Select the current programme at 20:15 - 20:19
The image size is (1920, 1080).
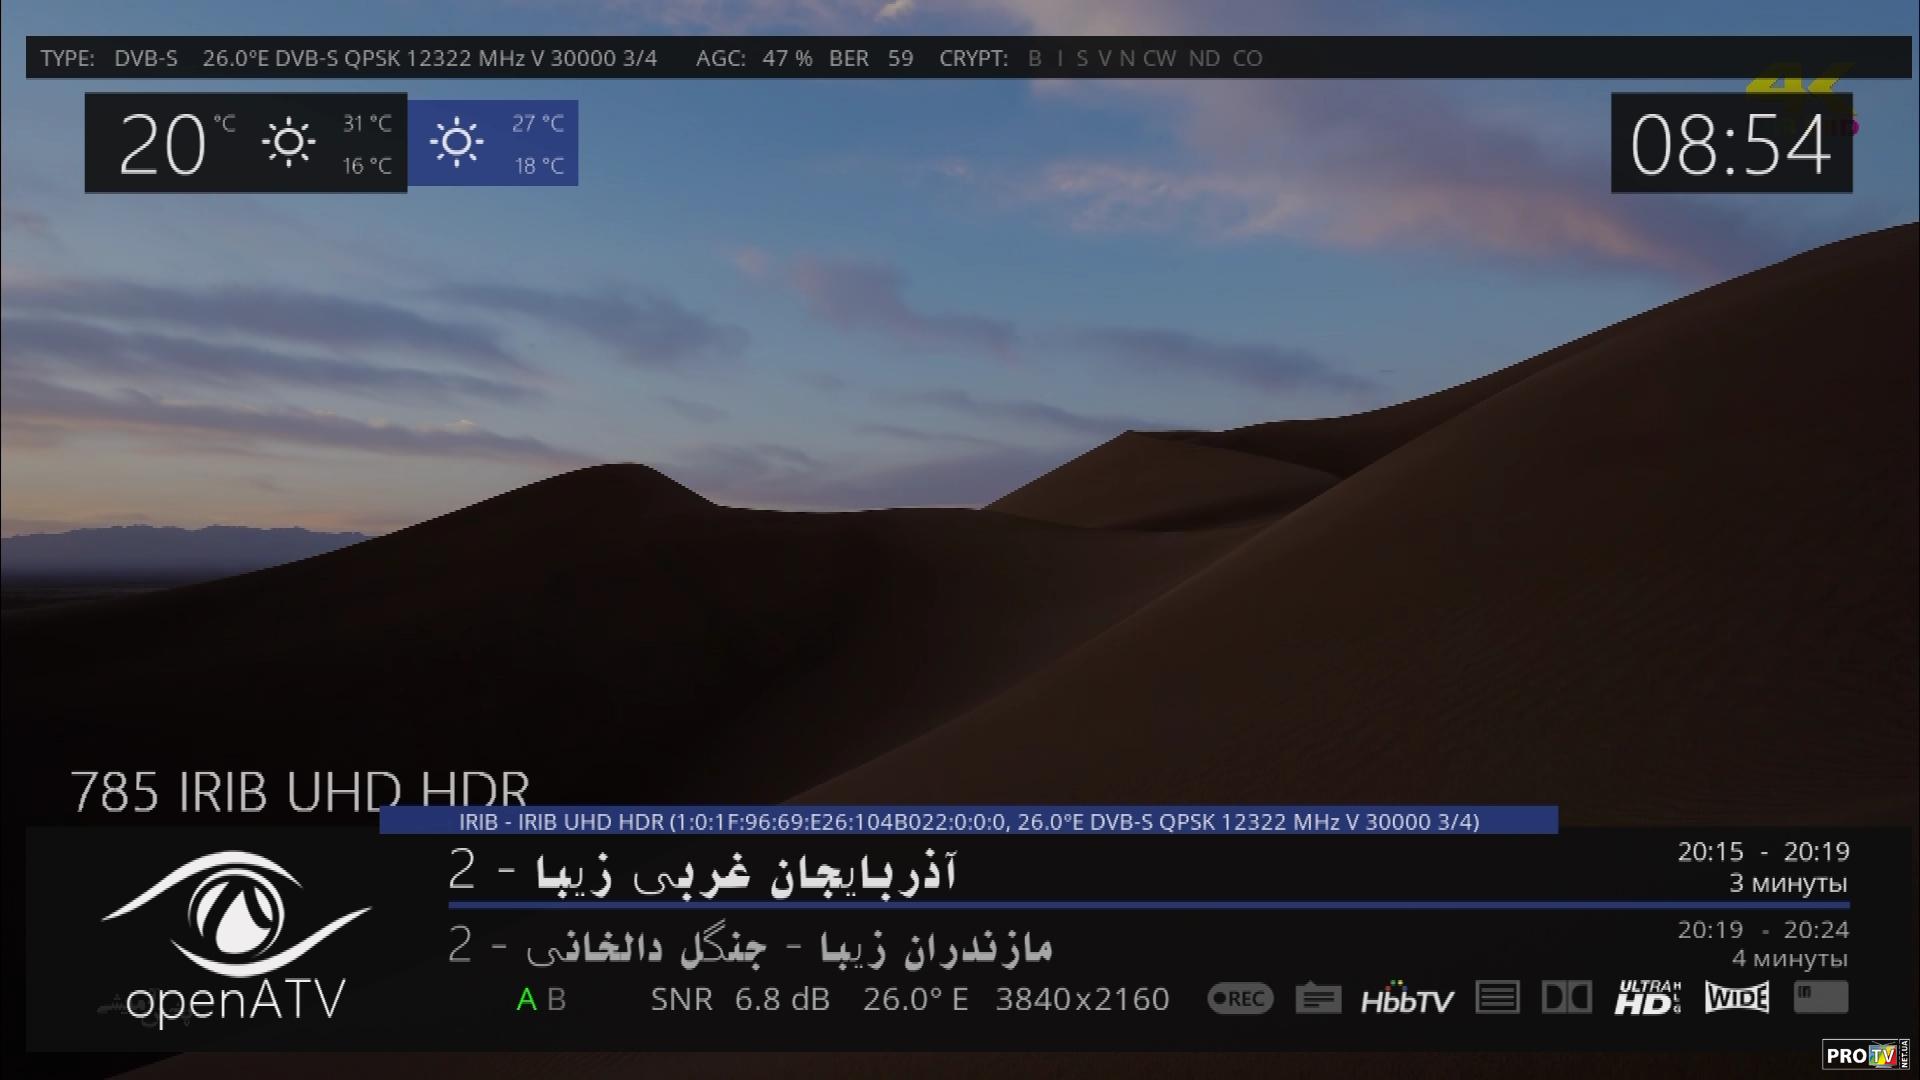click(x=702, y=871)
